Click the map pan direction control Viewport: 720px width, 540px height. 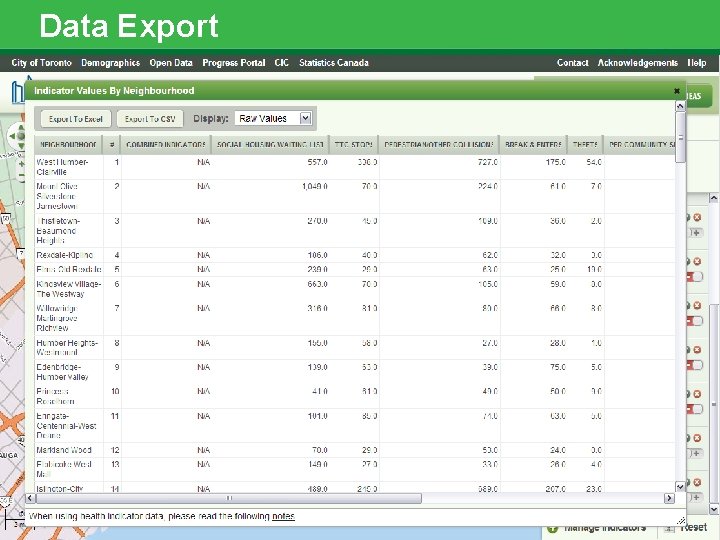pos(17,136)
